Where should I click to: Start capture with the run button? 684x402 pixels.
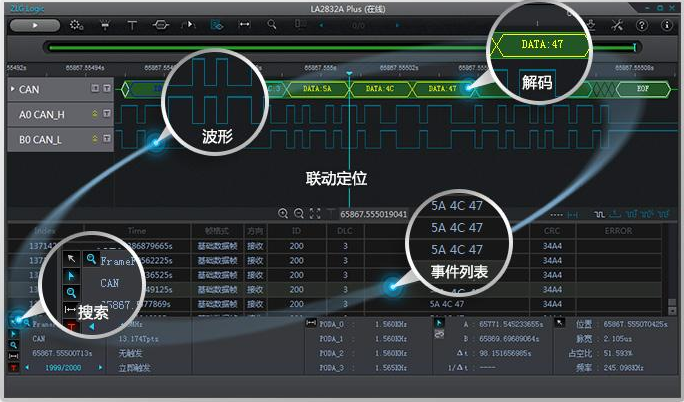(x=35, y=25)
